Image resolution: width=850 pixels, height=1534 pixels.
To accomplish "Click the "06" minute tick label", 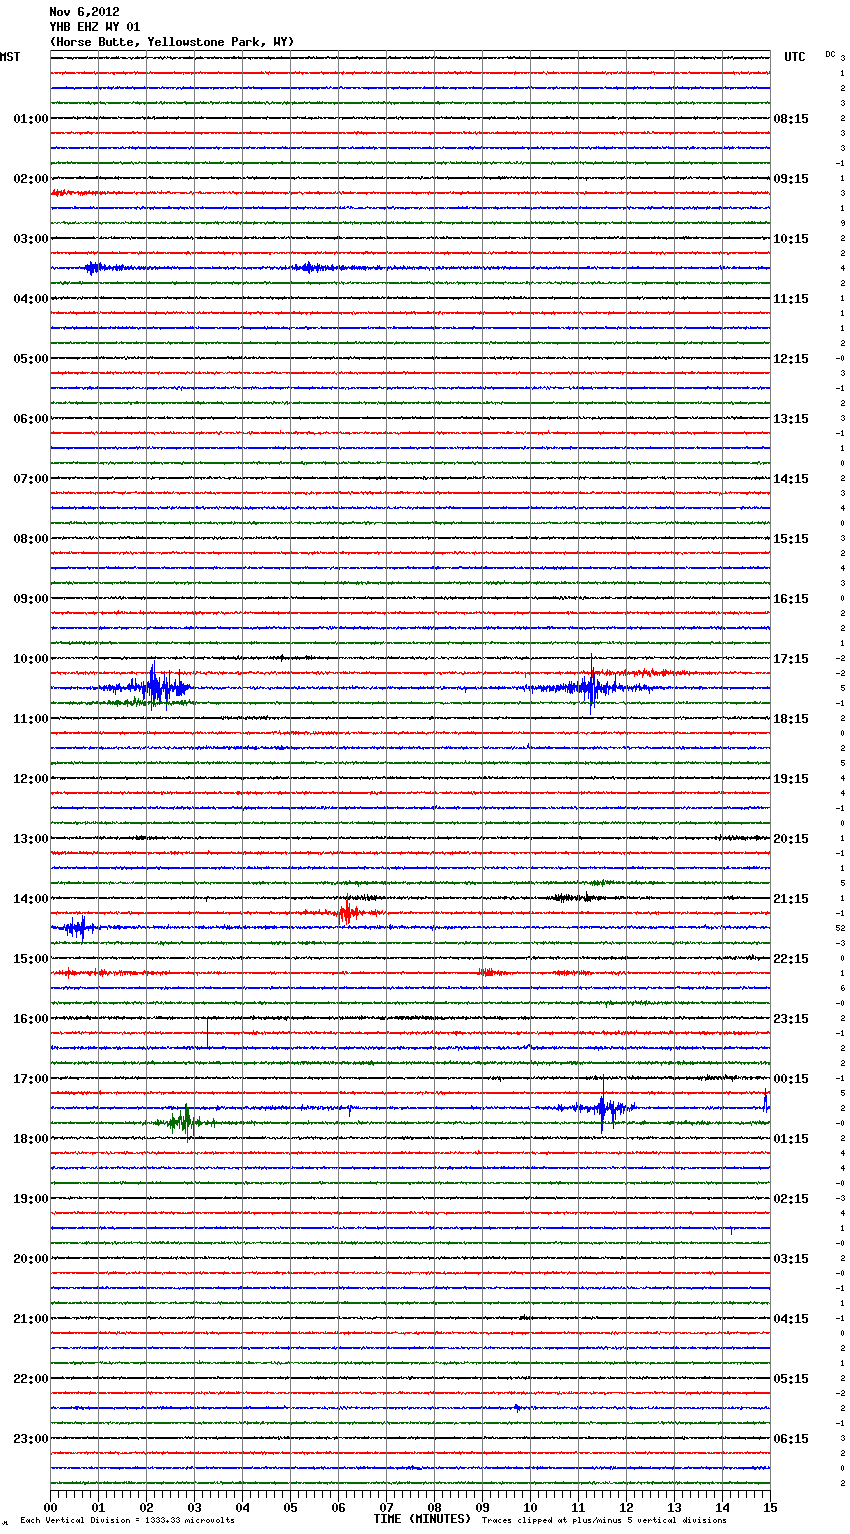I will (338, 1507).
